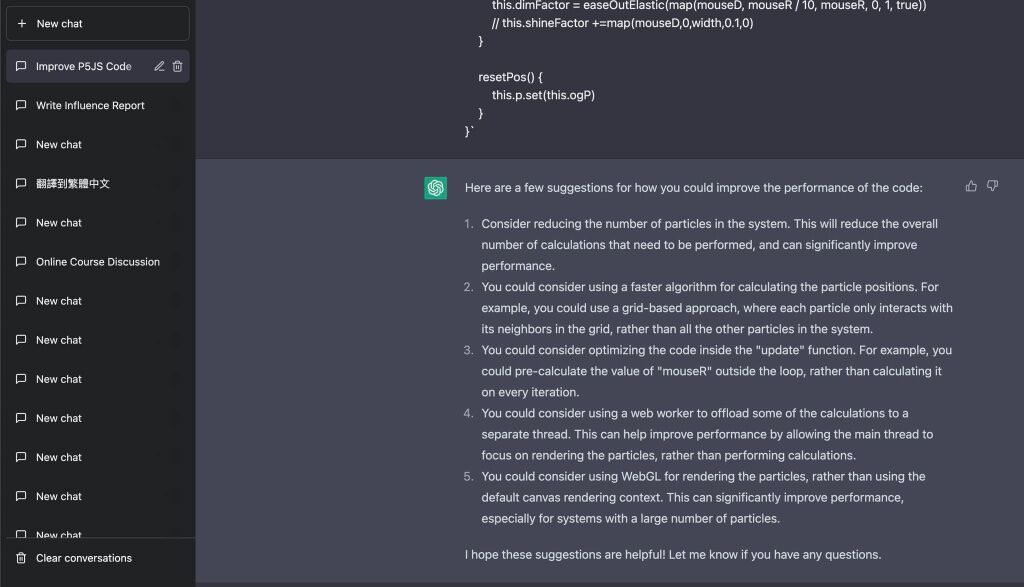Open the New chat below 翻譯到繁體中文
1024x587 pixels.
pos(97,223)
